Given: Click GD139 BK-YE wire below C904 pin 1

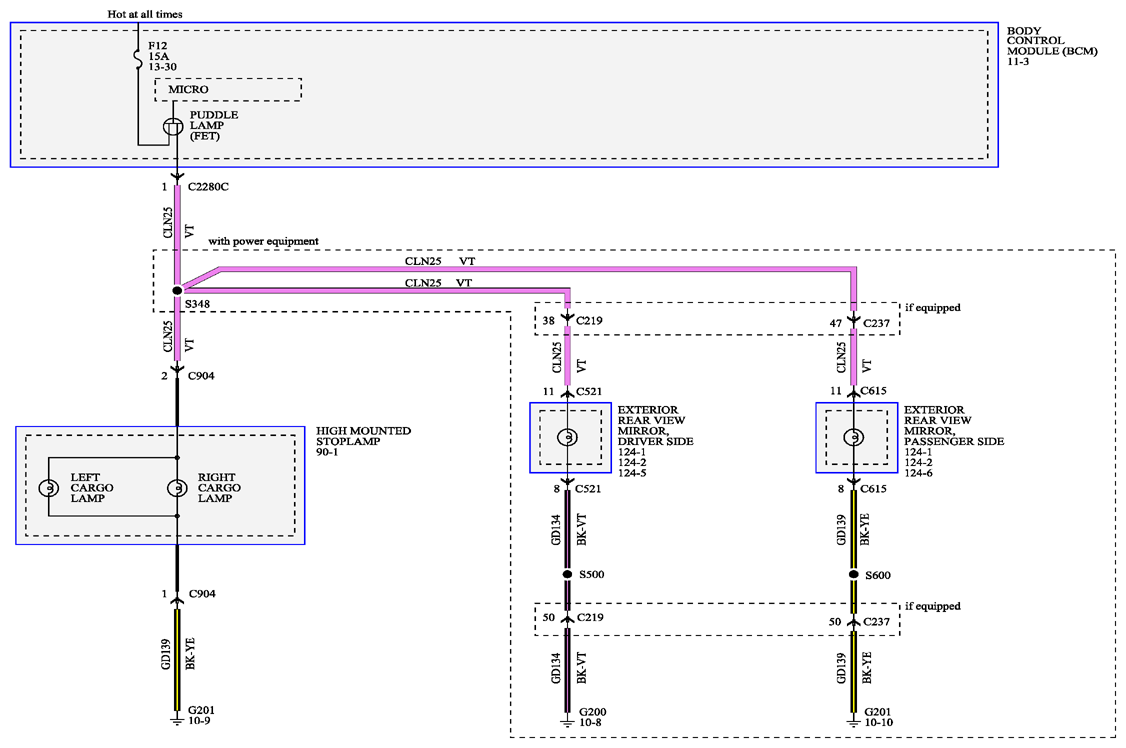Looking at the screenshot, I should [177, 659].
